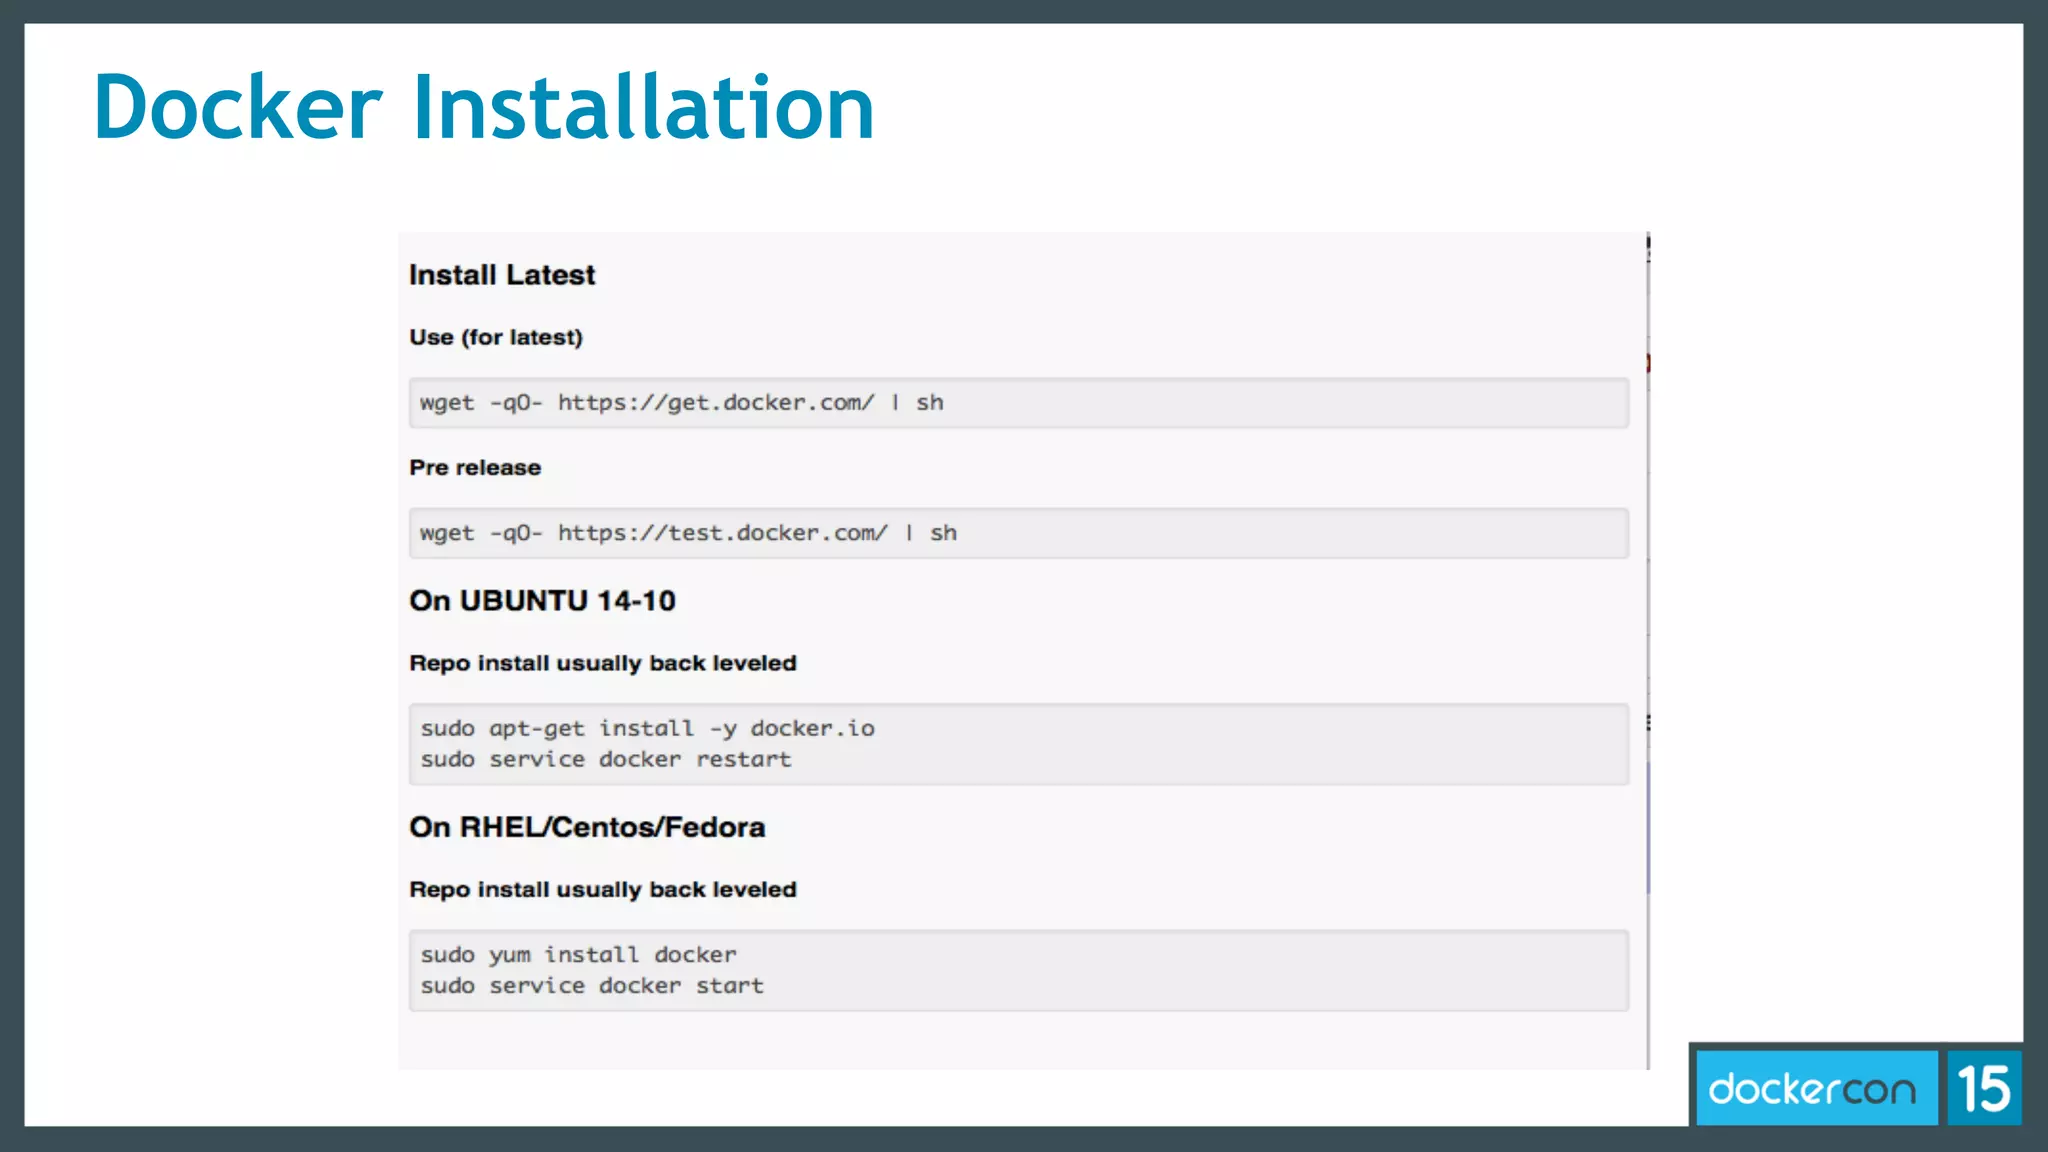Image resolution: width=2048 pixels, height=1152 pixels.
Task: Select the 'Install Latest' heading
Action: tap(502, 275)
